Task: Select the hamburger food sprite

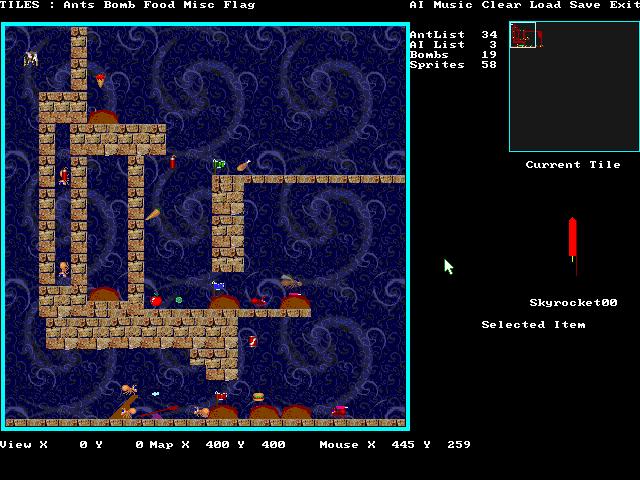Action: tap(258, 397)
